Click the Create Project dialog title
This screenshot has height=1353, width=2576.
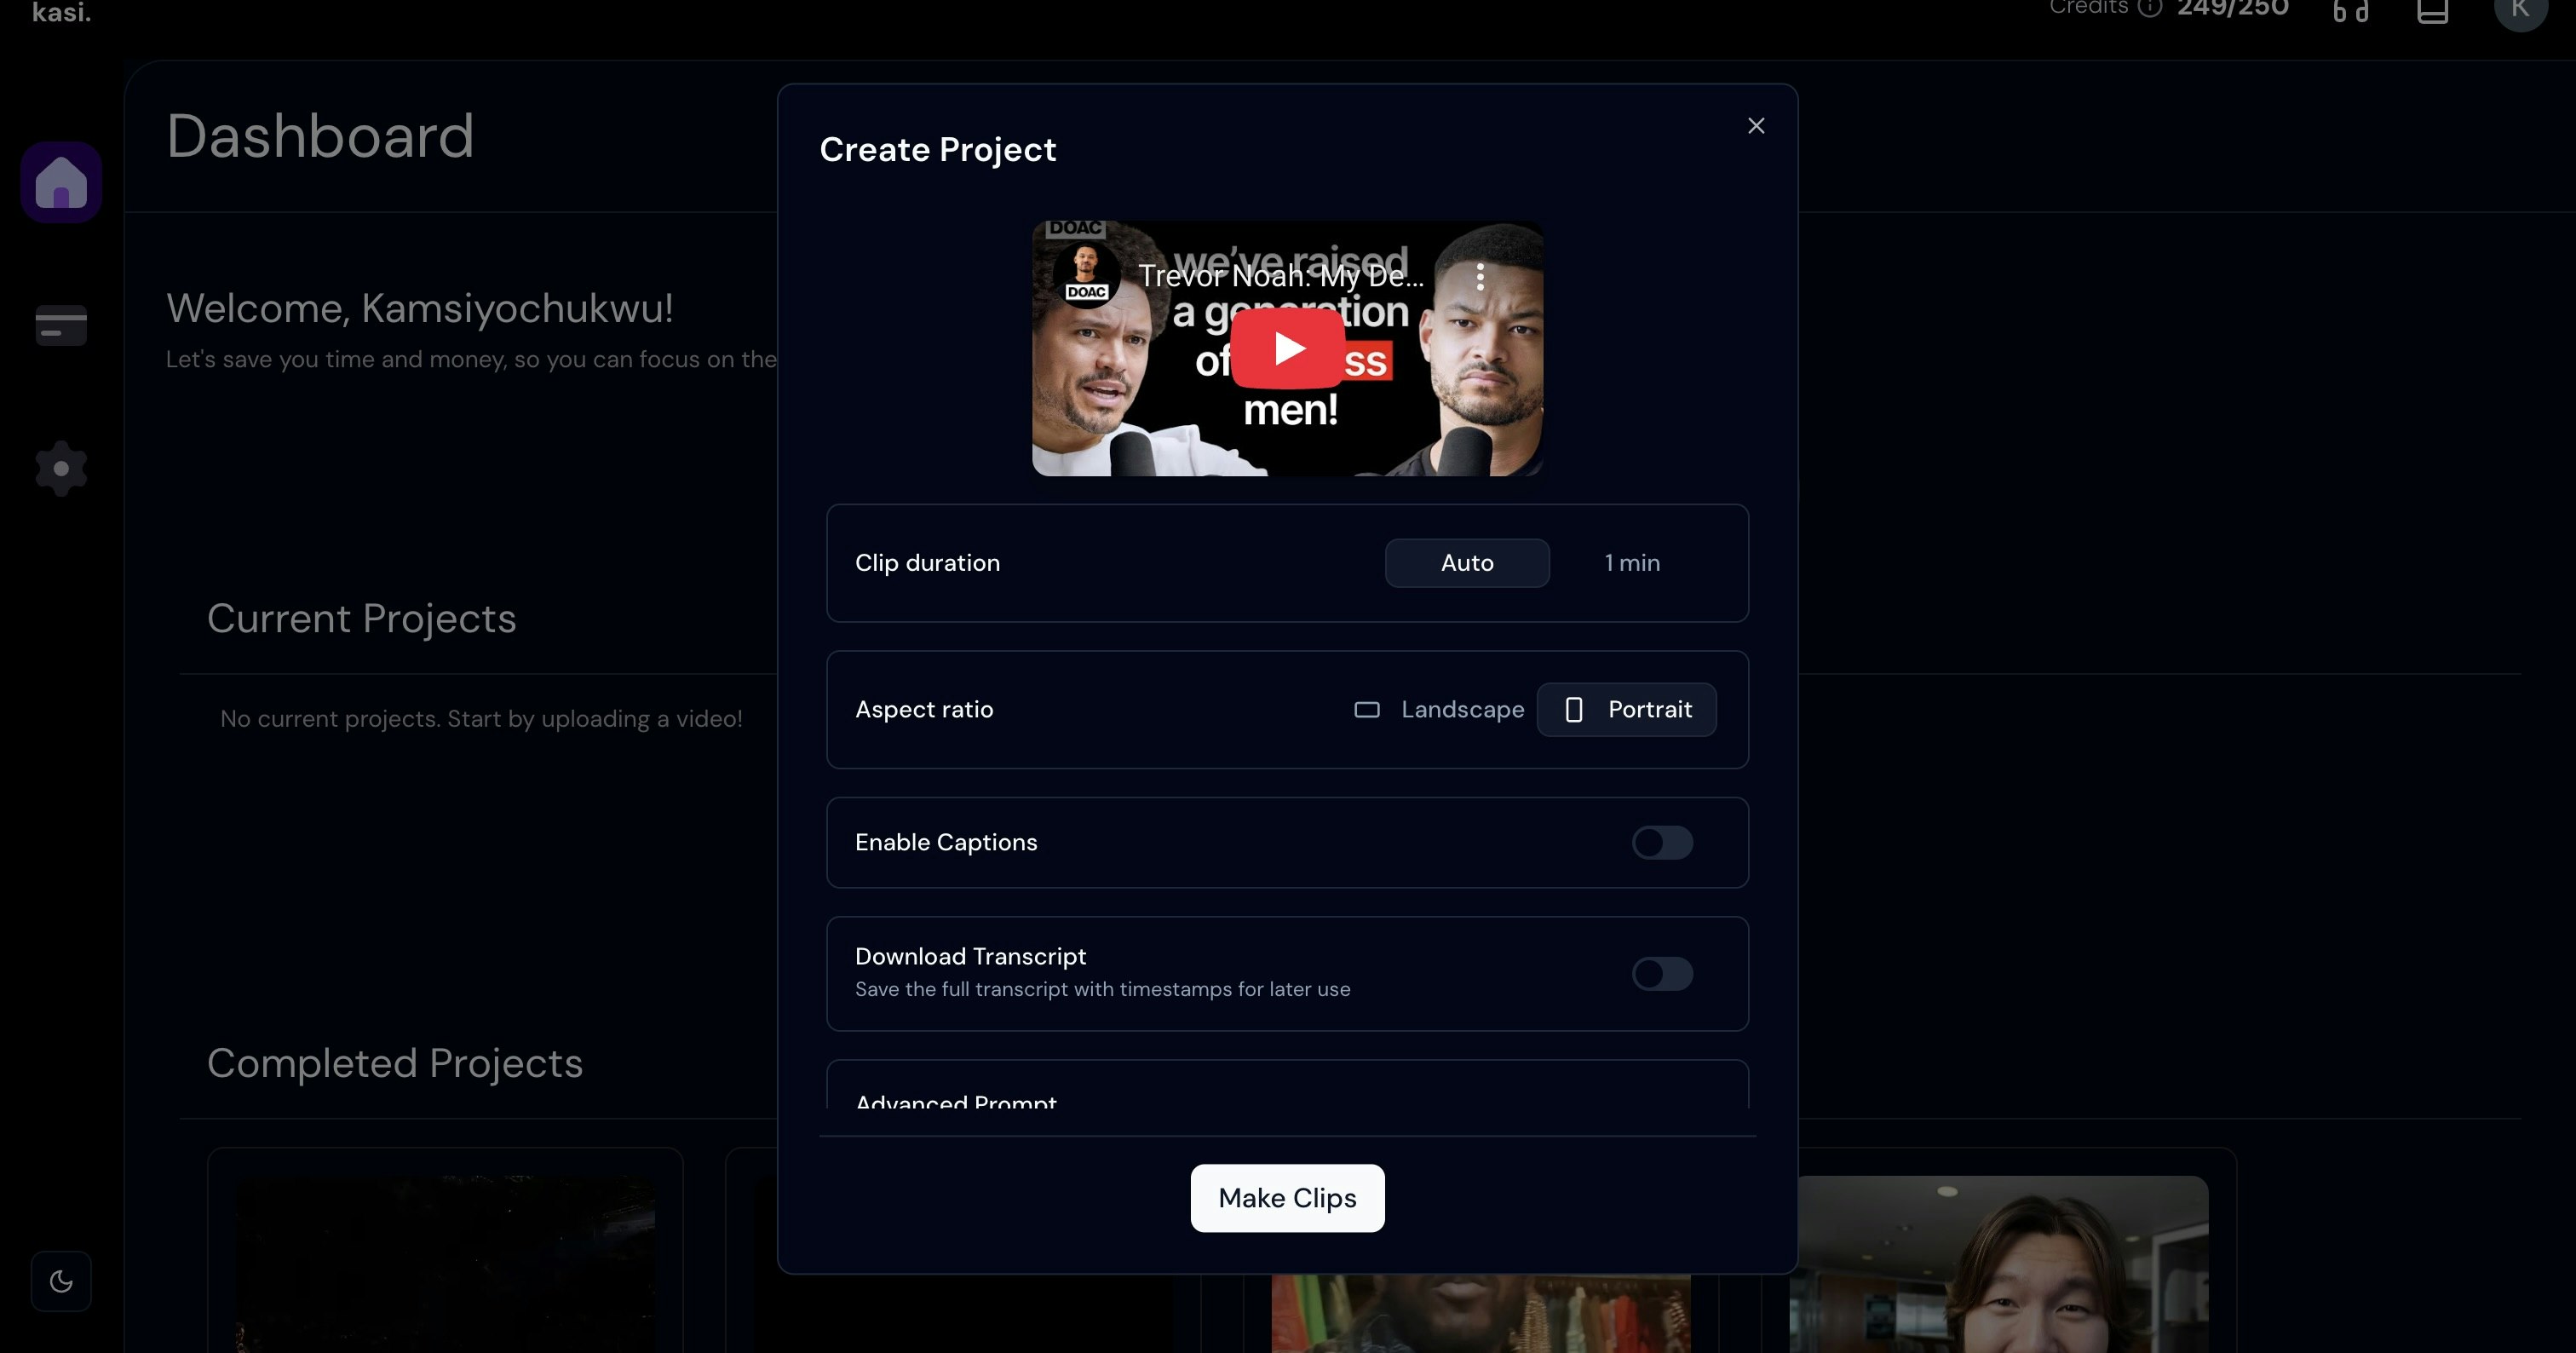[937, 150]
